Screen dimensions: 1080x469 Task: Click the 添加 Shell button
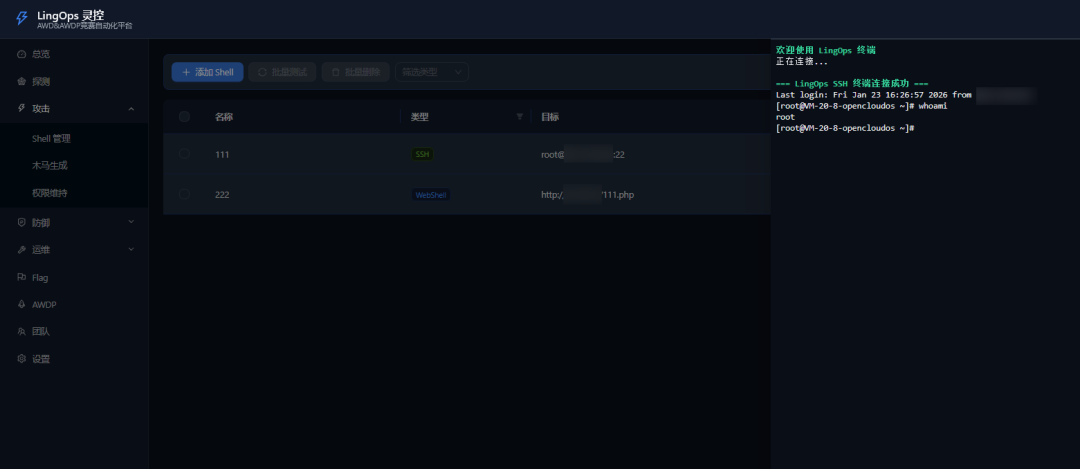pyautogui.click(x=207, y=72)
